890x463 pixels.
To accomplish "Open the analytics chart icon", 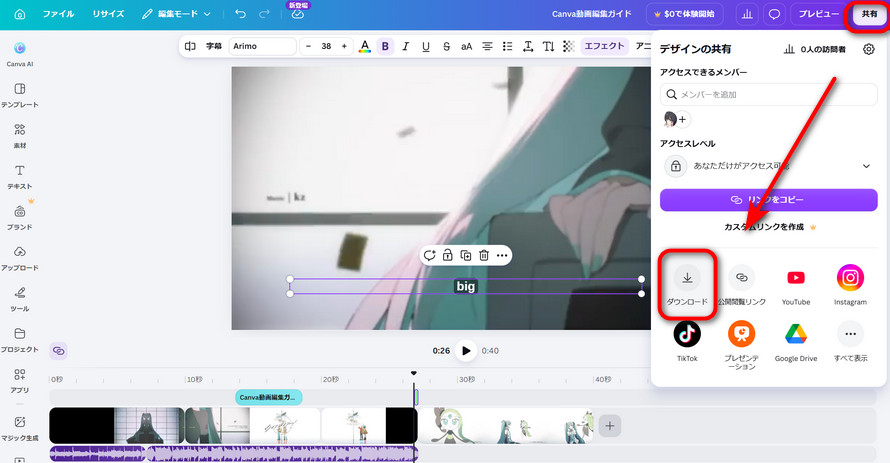I will coord(747,14).
